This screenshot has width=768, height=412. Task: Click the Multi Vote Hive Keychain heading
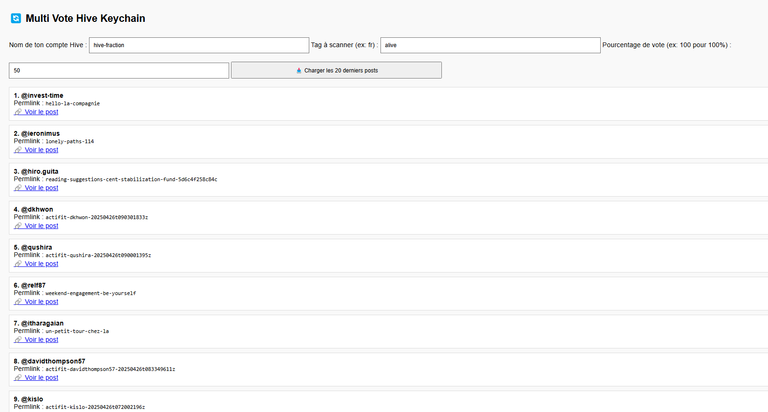85,18
